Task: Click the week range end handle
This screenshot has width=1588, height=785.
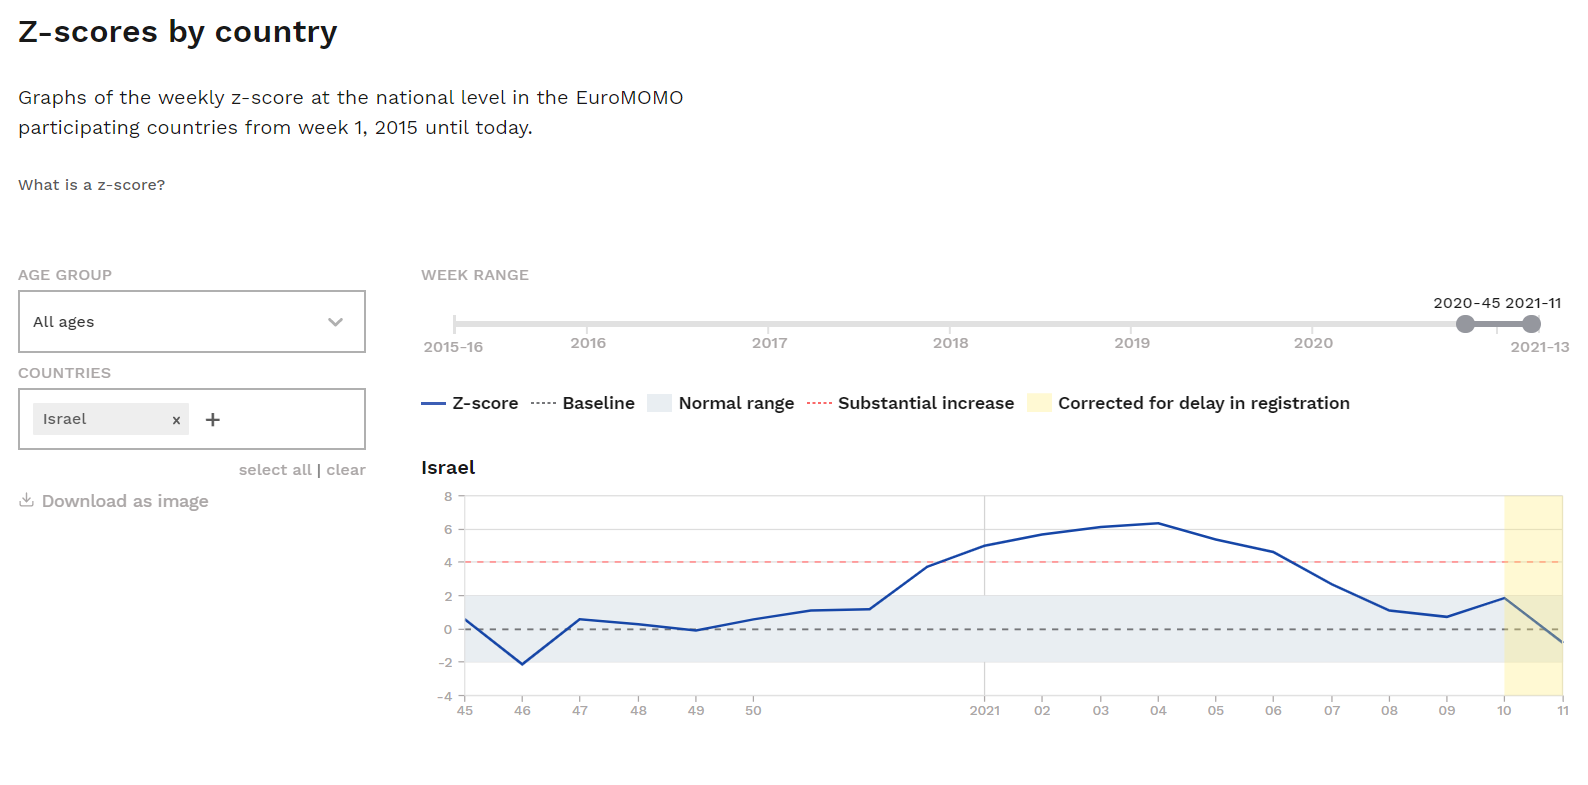Action: click(x=1531, y=324)
